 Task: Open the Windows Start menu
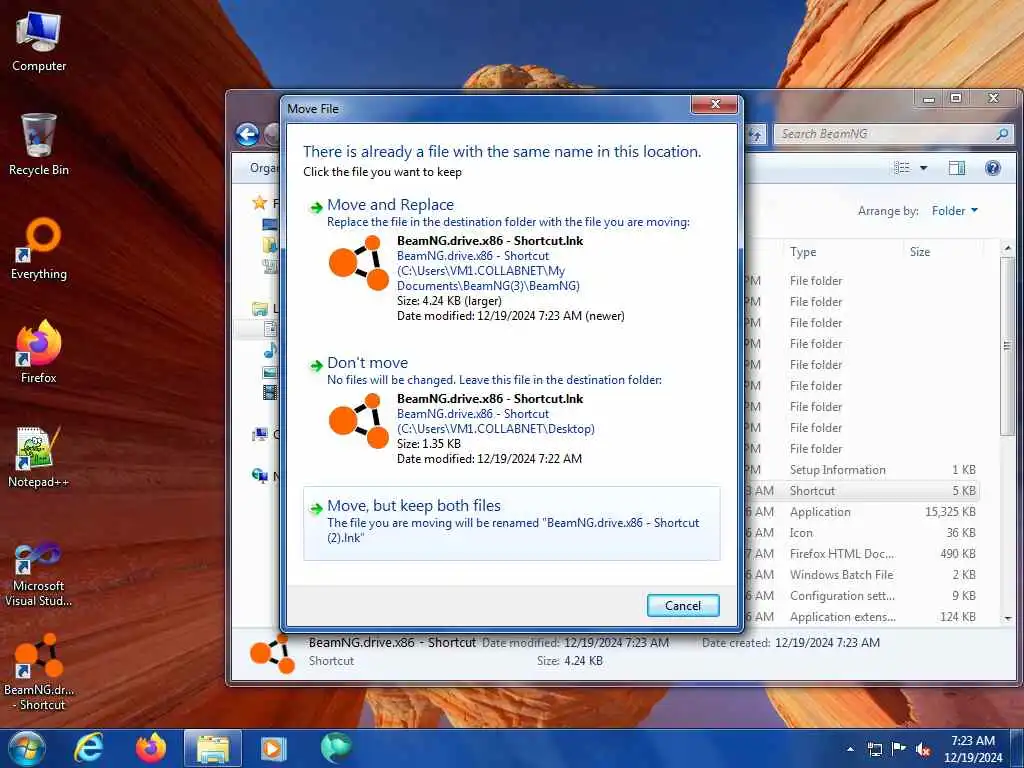26,748
